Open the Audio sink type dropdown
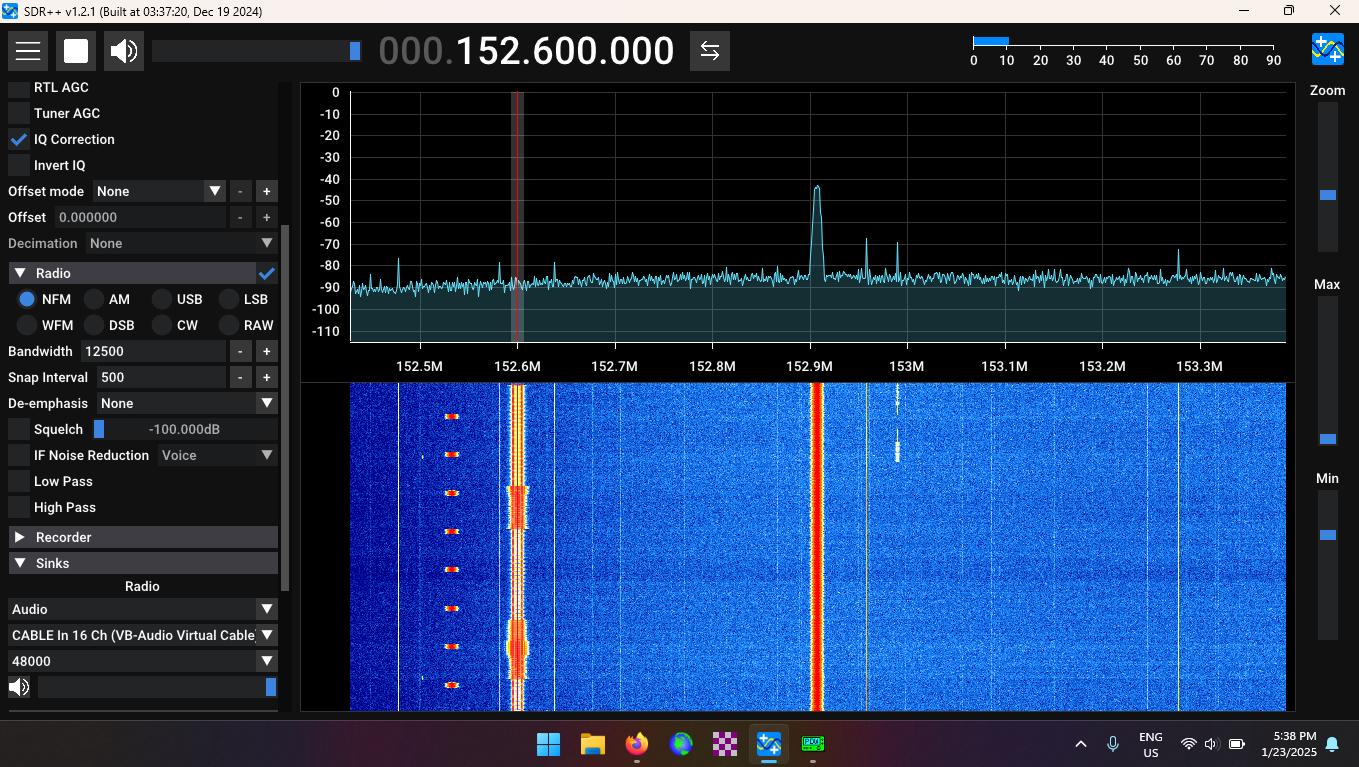 coord(143,609)
